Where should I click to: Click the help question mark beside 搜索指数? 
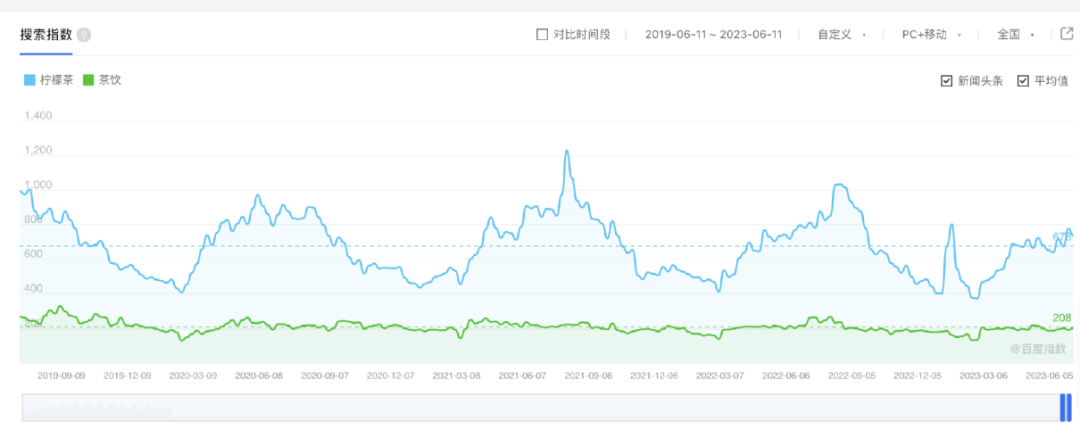point(84,35)
